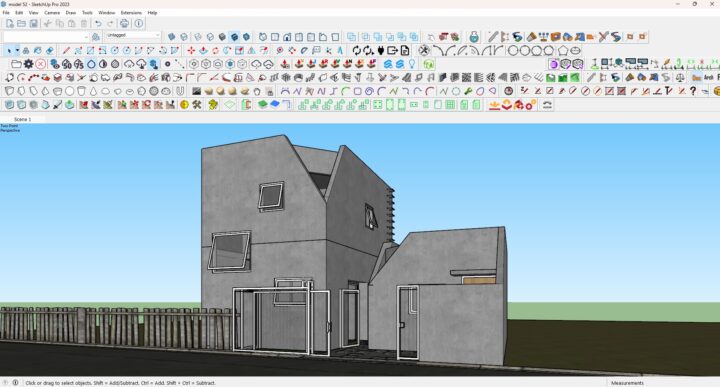Select the Protractor tool

pyautogui.click(x=304, y=50)
